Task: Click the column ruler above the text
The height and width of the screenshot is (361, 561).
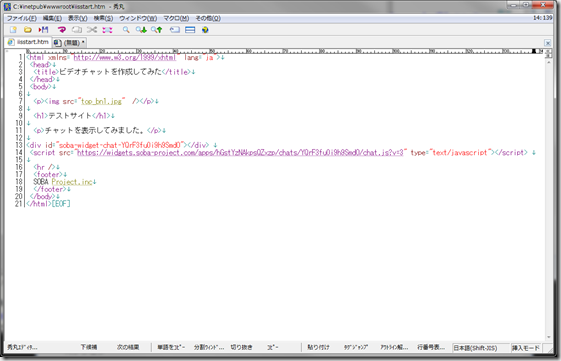Action: [284, 51]
